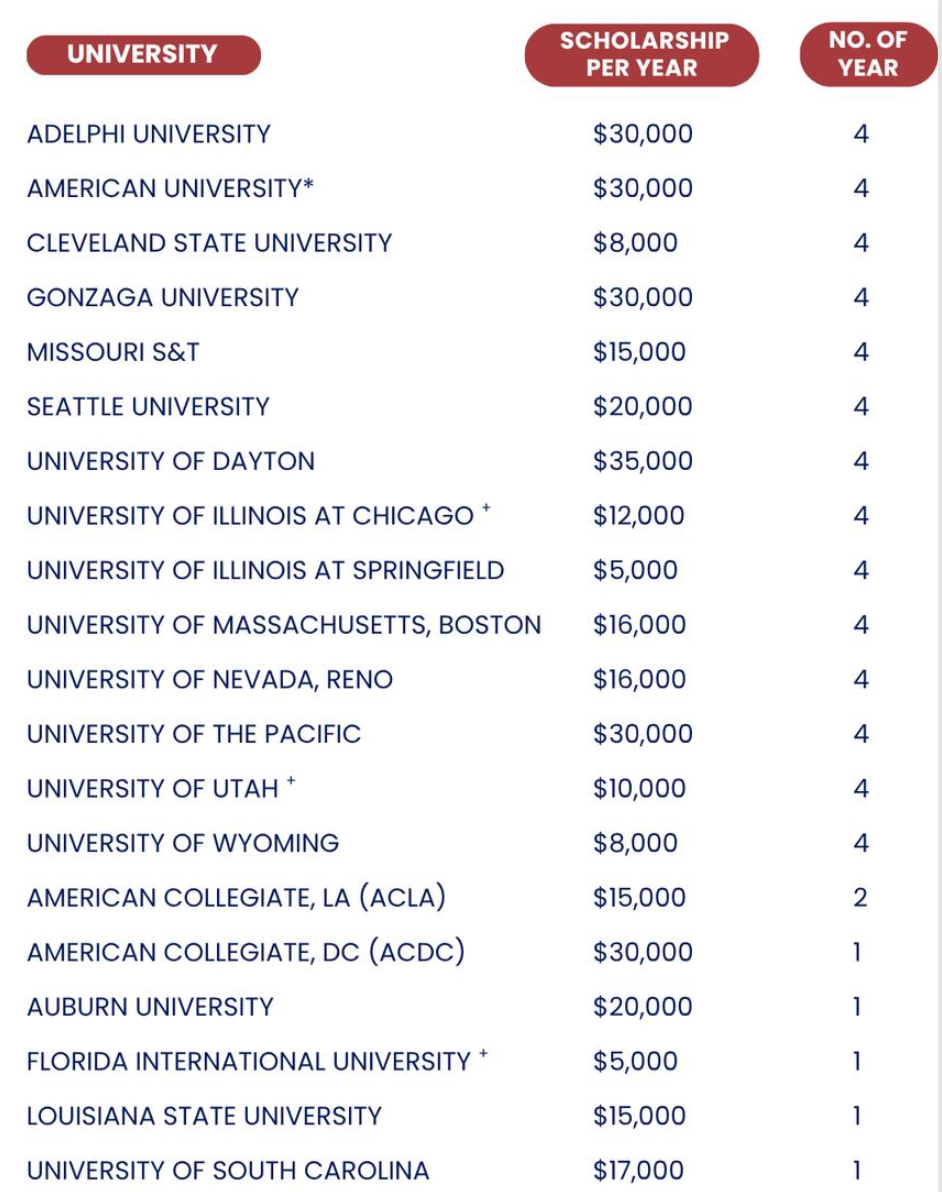Select Adelphi University row name
Screen dimensions: 942x1192
pyautogui.click(x=149, y=134)
